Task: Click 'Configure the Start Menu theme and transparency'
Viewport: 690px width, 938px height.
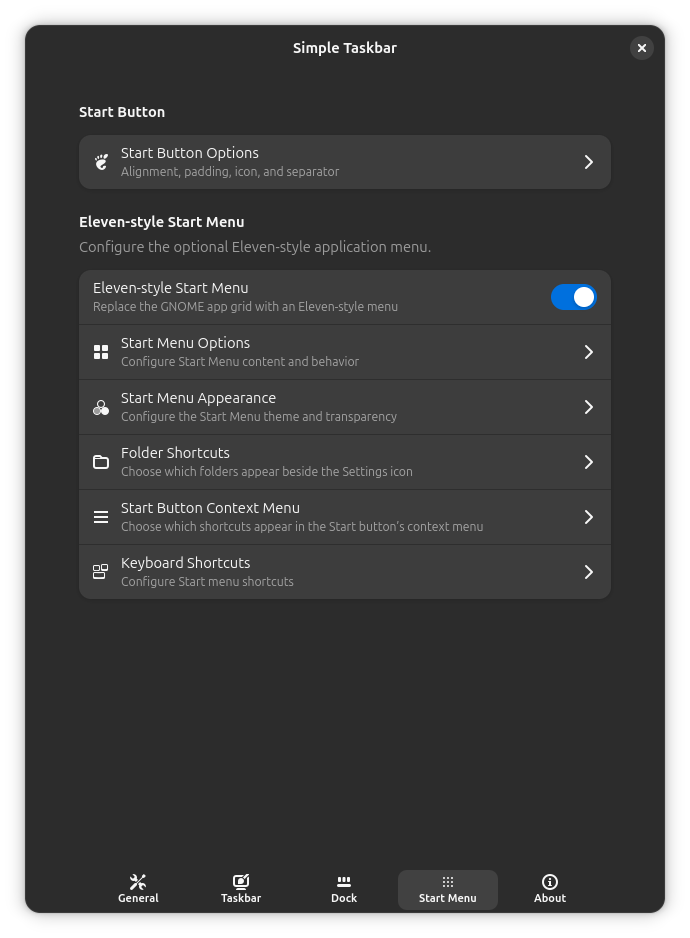Action: click(259, 417)
